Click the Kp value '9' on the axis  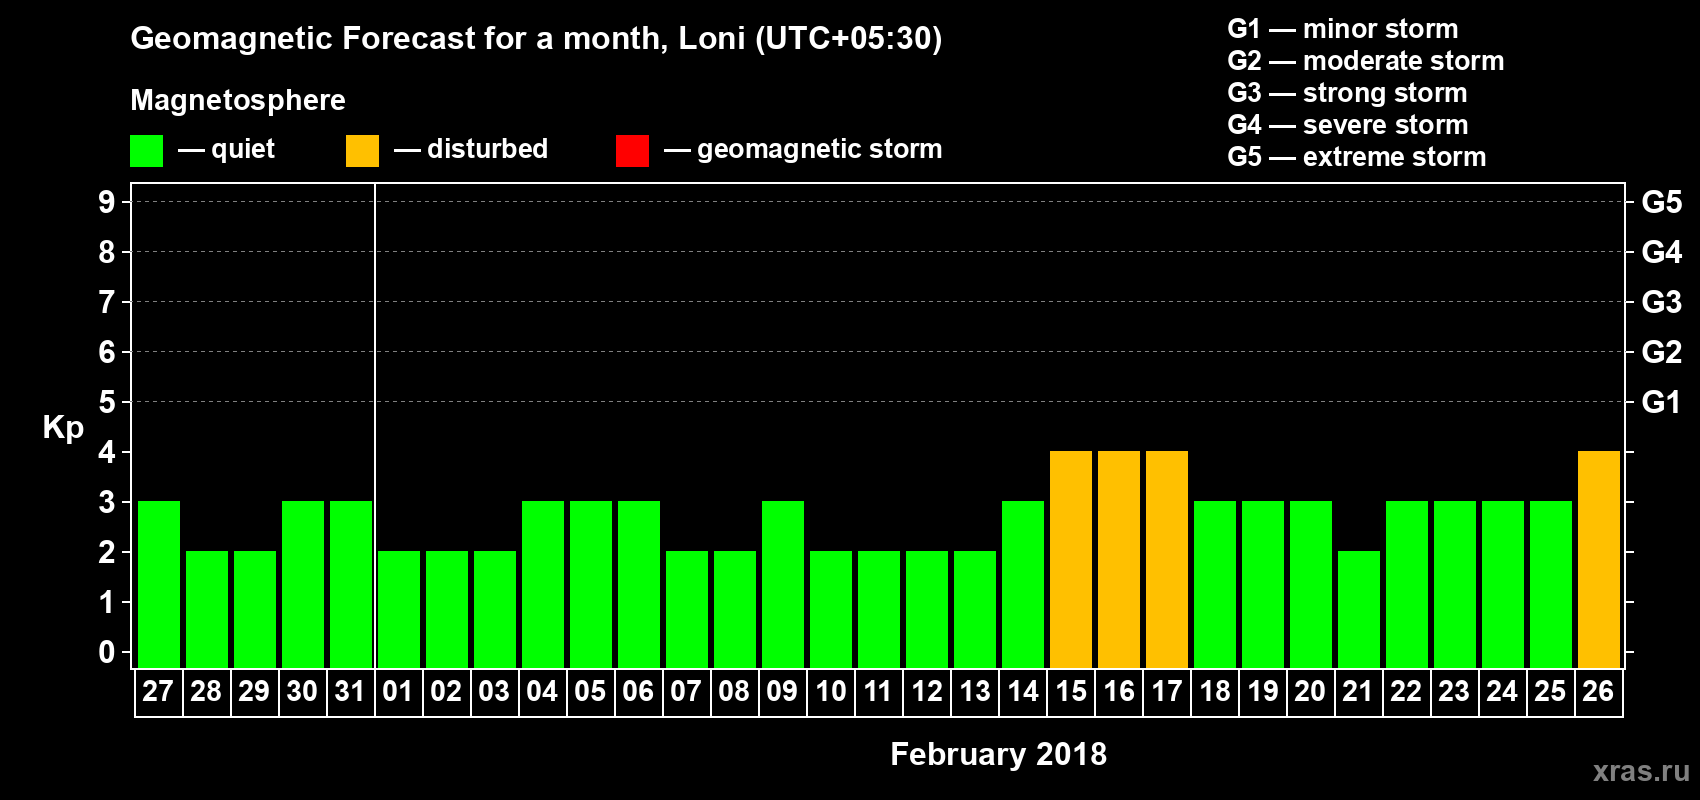[107, 202]
